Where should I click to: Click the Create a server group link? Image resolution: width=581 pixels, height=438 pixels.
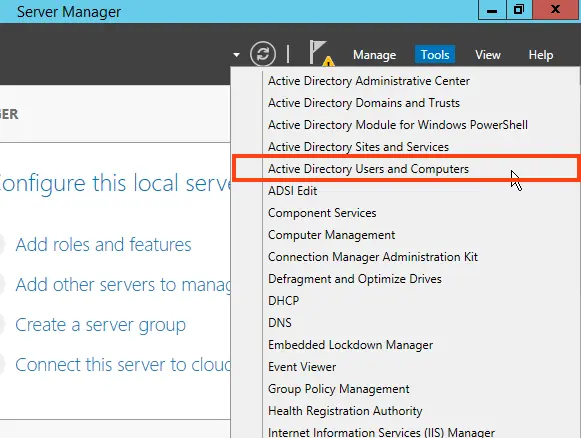click(100, 325)
